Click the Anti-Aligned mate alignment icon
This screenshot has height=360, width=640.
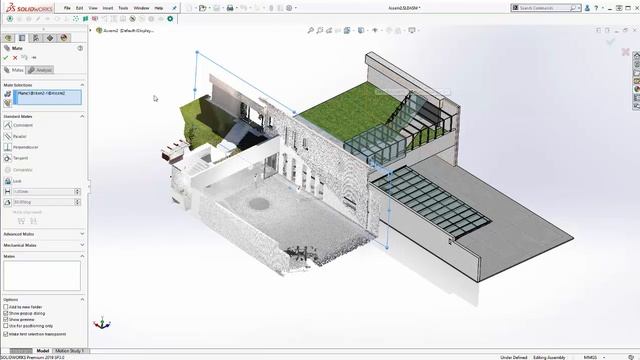coord(33,221)
